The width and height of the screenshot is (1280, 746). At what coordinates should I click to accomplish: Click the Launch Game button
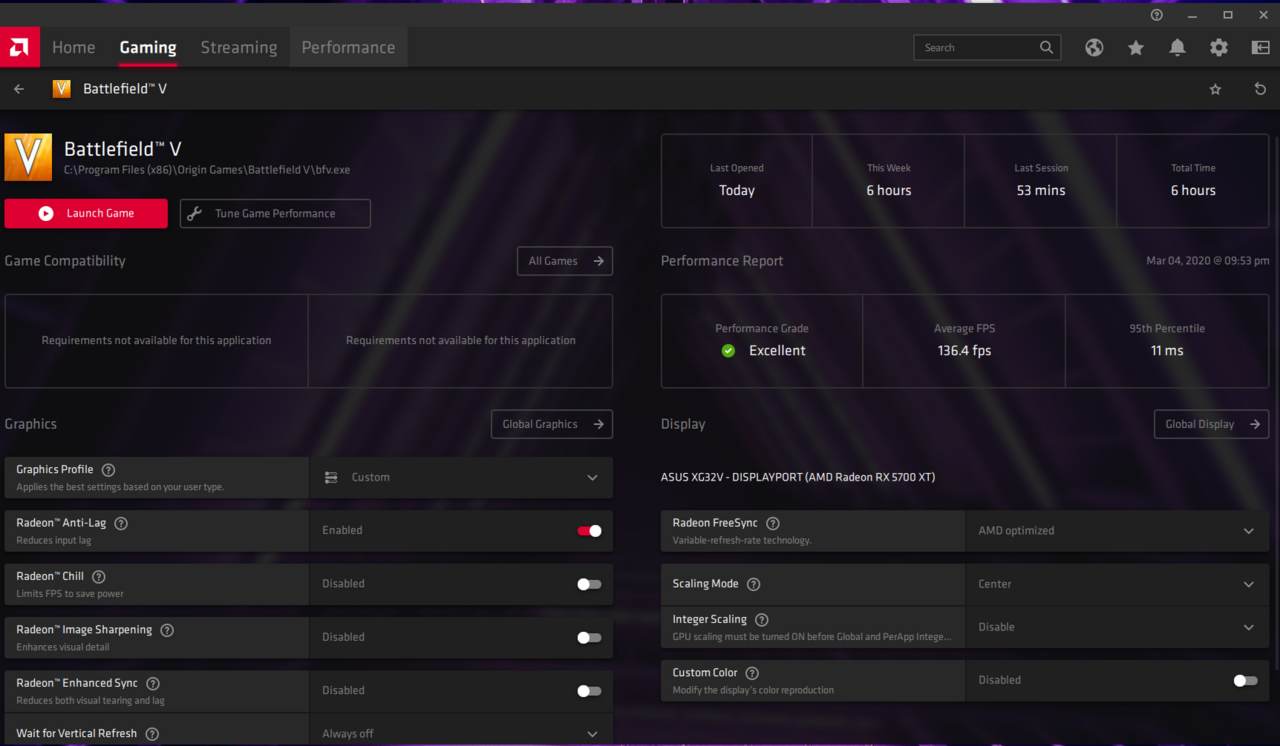(x=86, y=213)
